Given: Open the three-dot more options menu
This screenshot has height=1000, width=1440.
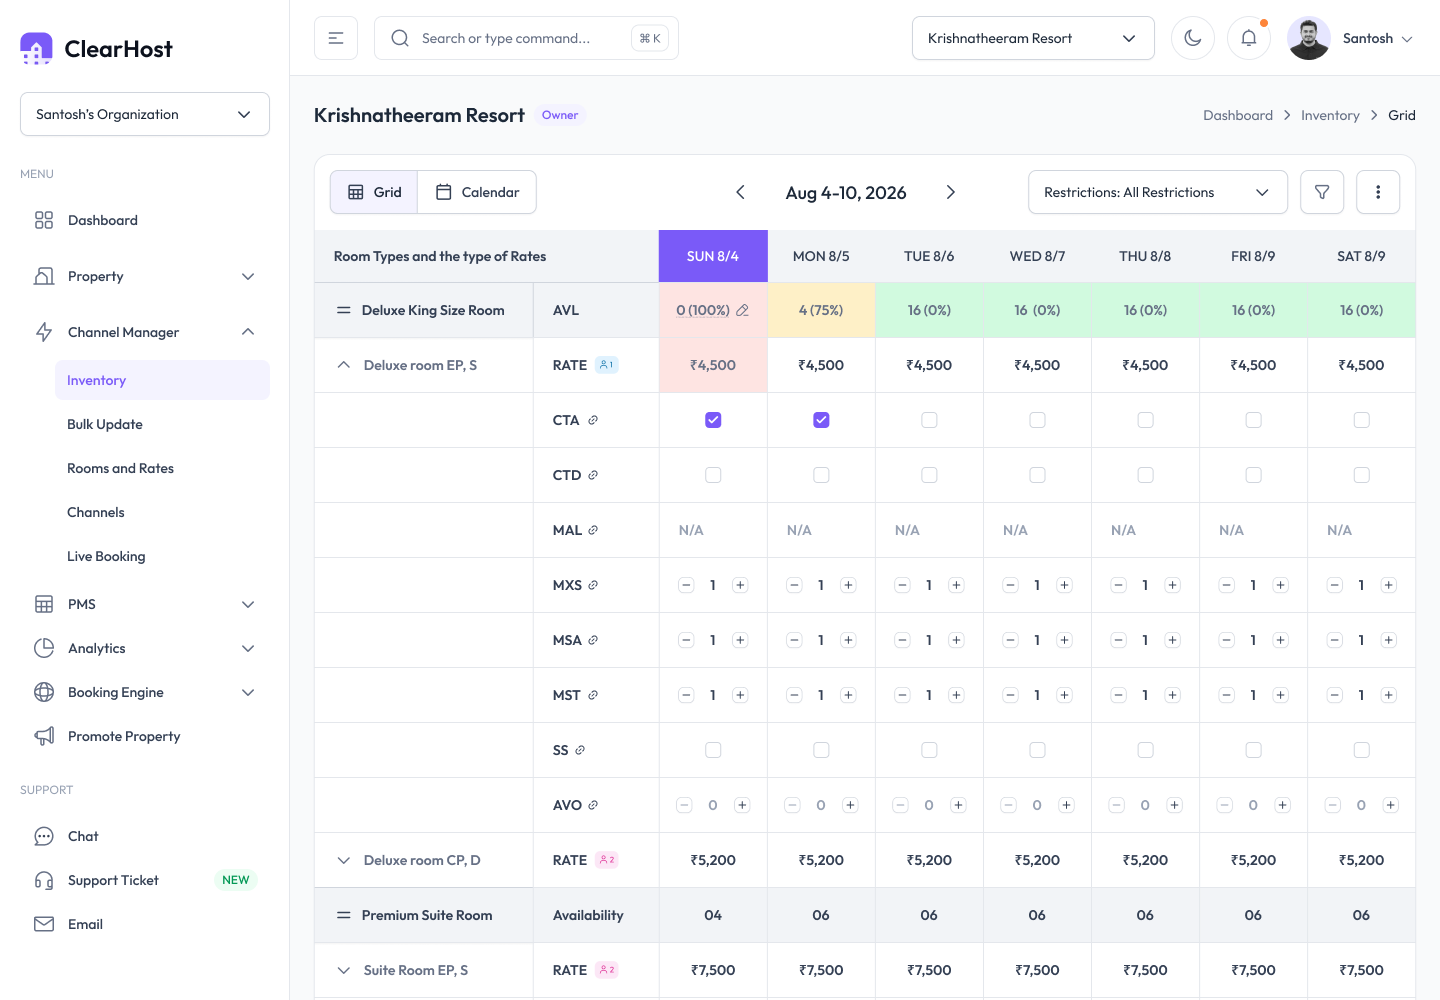Looking at the screenshot, I should coord(1378,192).
